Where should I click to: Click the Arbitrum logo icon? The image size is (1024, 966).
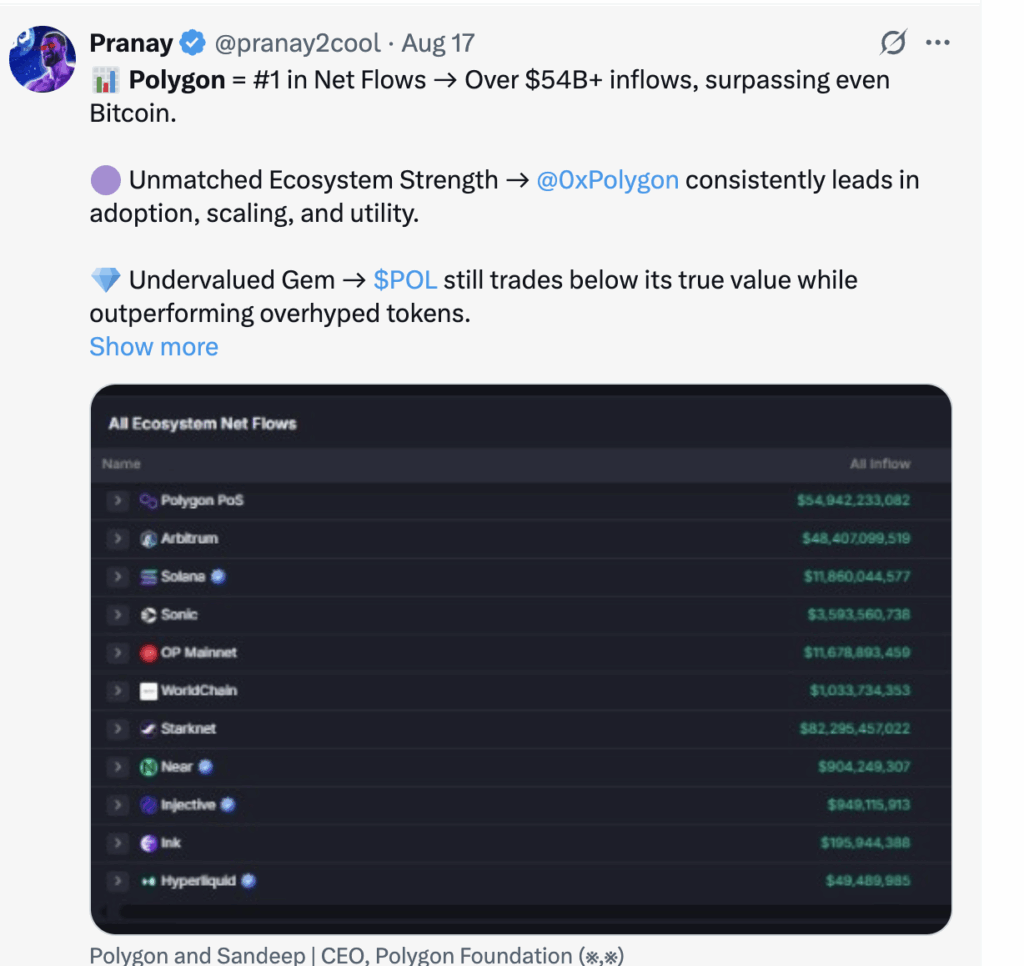coord(148,539)
